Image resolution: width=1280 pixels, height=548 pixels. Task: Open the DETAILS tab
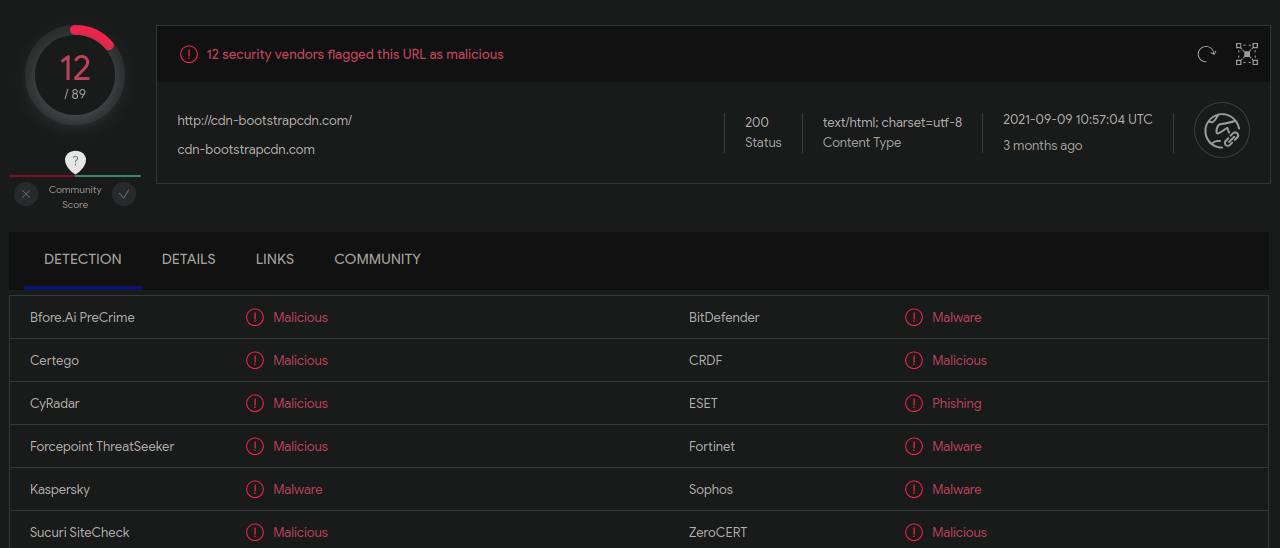pyautogui.click(x=189, y=259)
